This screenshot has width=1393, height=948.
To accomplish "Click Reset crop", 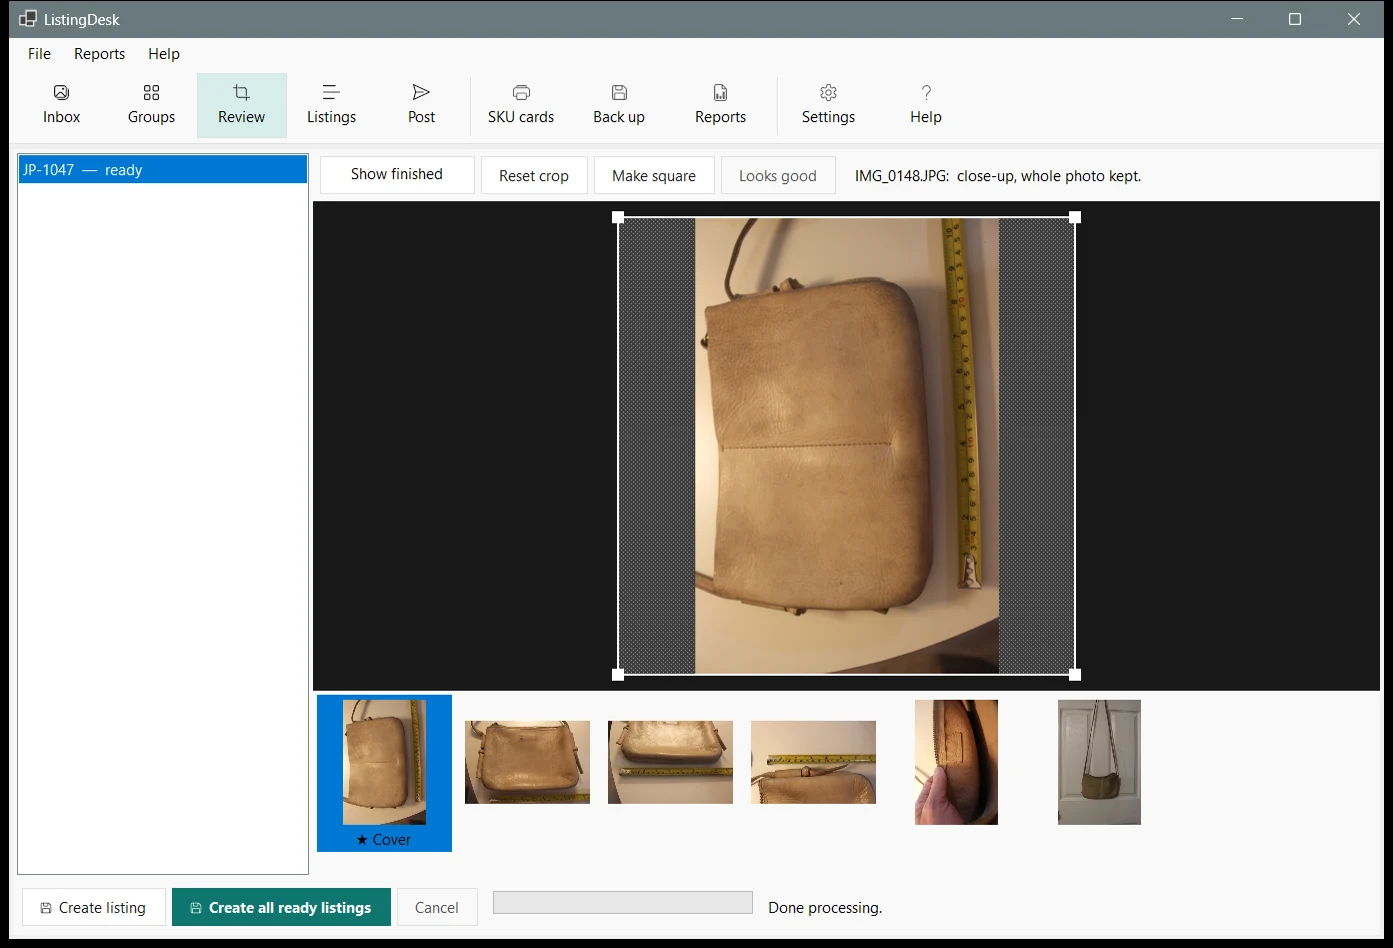I will pos(534,175).
